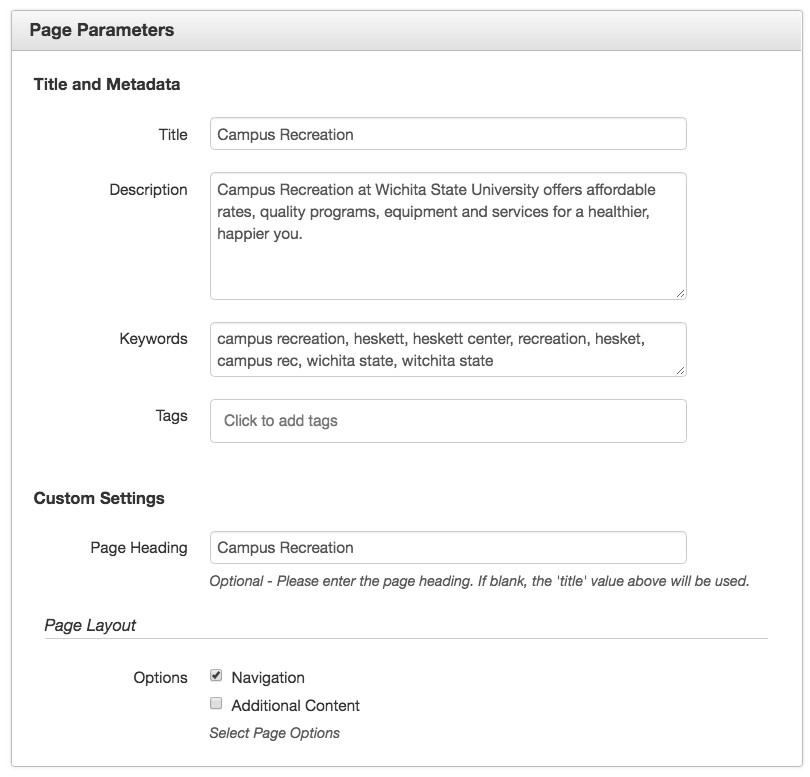Click the Keywords box resize handle
The image size is (810, 777).
coord(680,370)
